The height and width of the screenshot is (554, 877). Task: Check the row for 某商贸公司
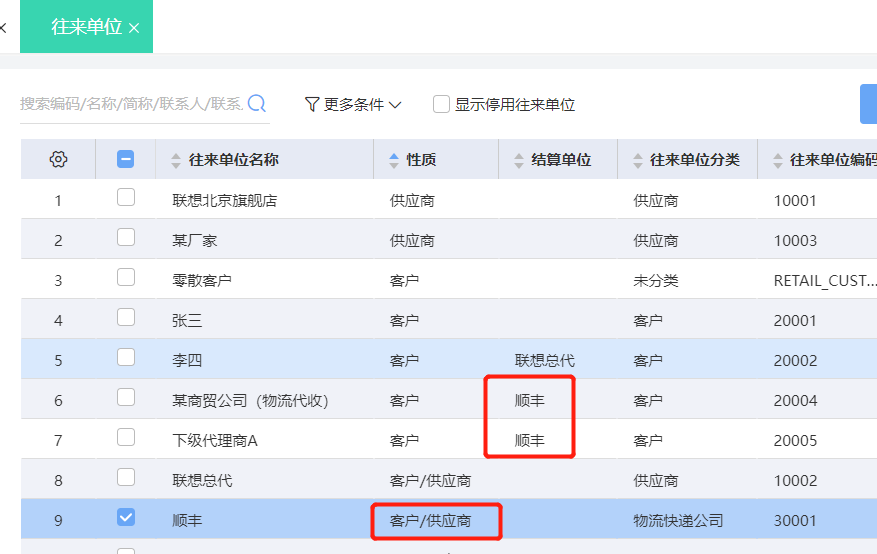click(126, 397)
